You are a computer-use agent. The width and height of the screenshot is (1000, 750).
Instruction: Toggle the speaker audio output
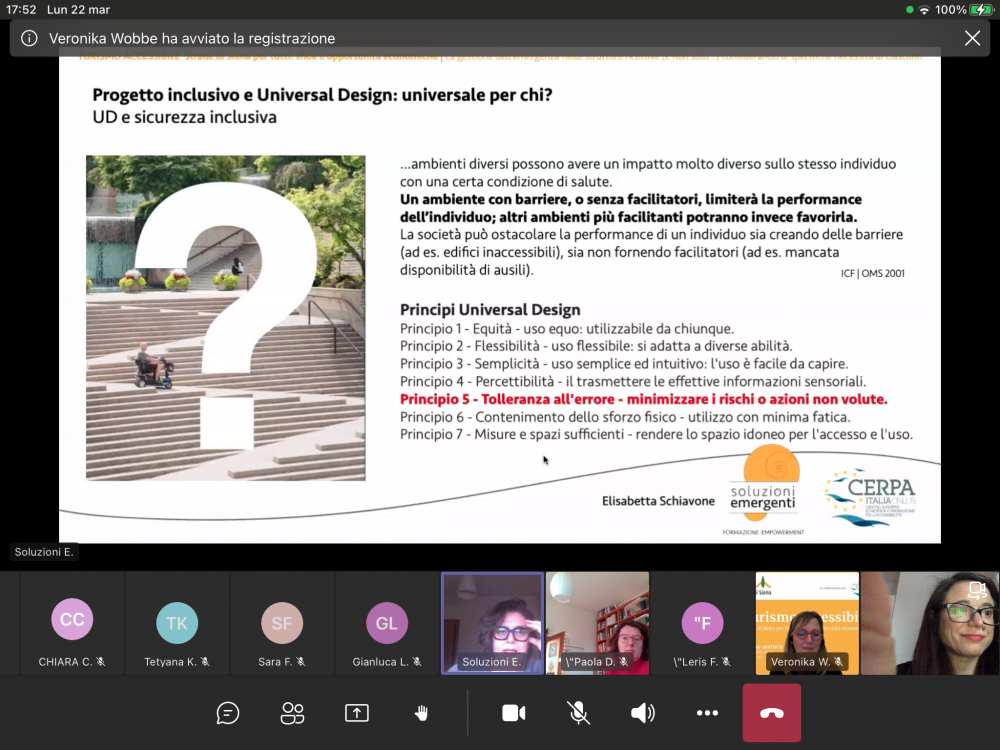tap(643, 713)
